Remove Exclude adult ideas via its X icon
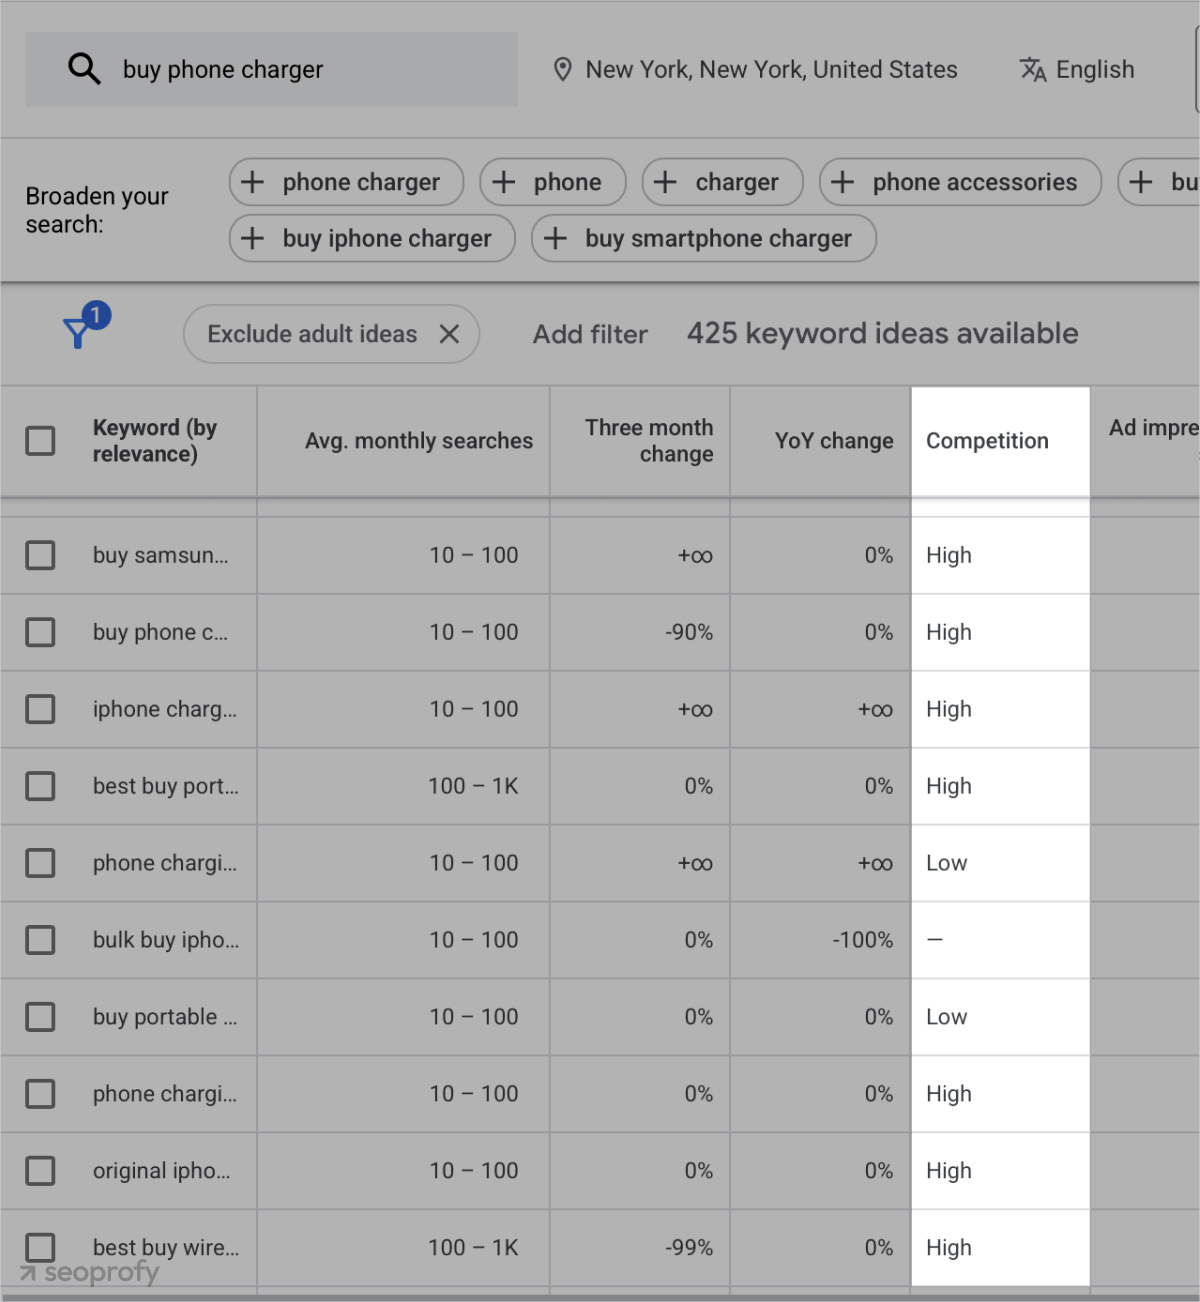1200x1302 pixels. (x=449, y=334)
